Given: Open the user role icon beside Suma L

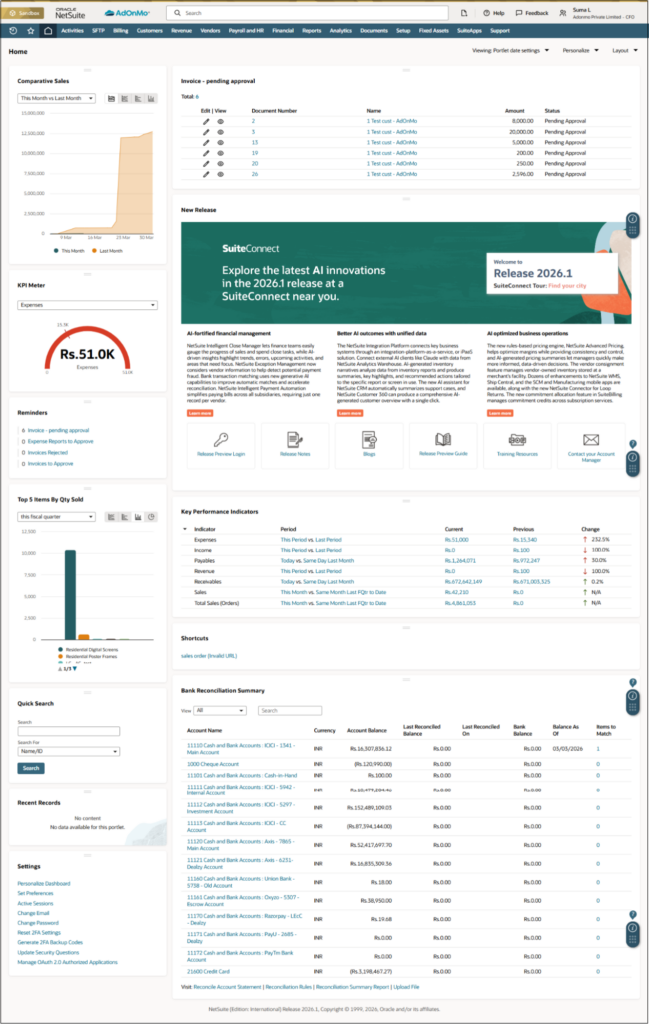Looking at the screenshot, I should 563,13.
